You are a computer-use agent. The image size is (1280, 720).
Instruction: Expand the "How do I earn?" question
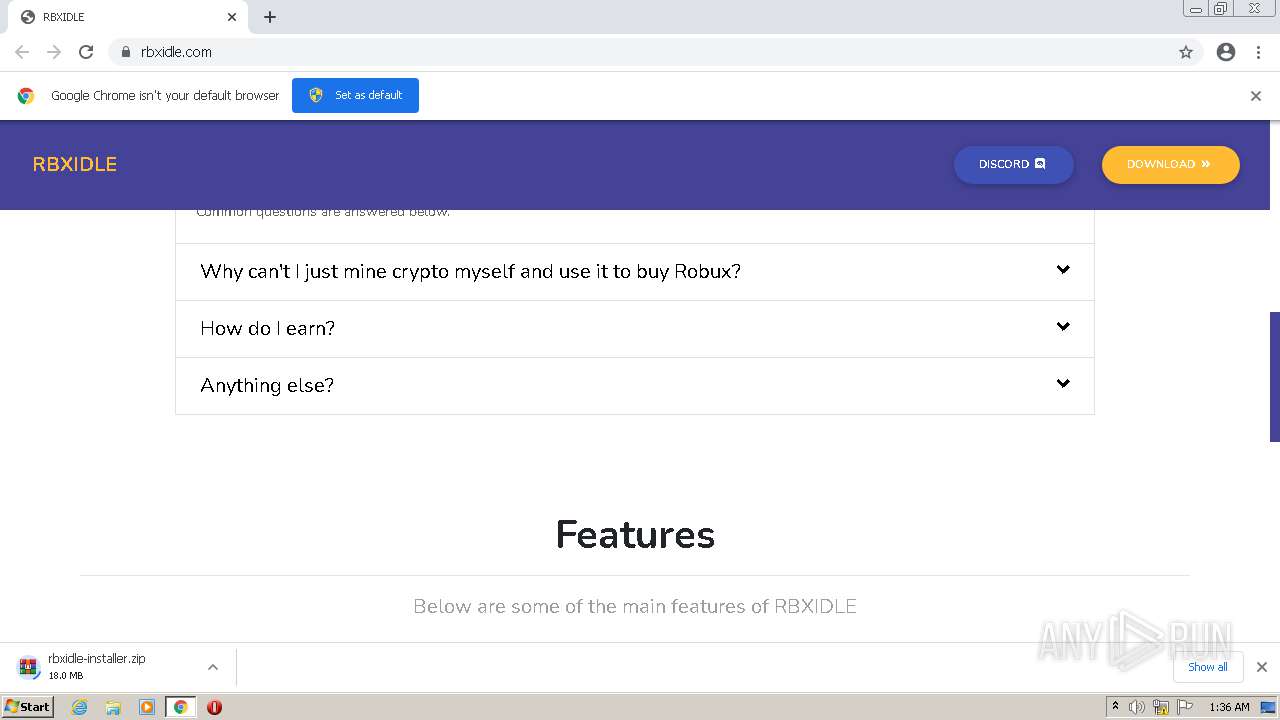click(635, 328)
